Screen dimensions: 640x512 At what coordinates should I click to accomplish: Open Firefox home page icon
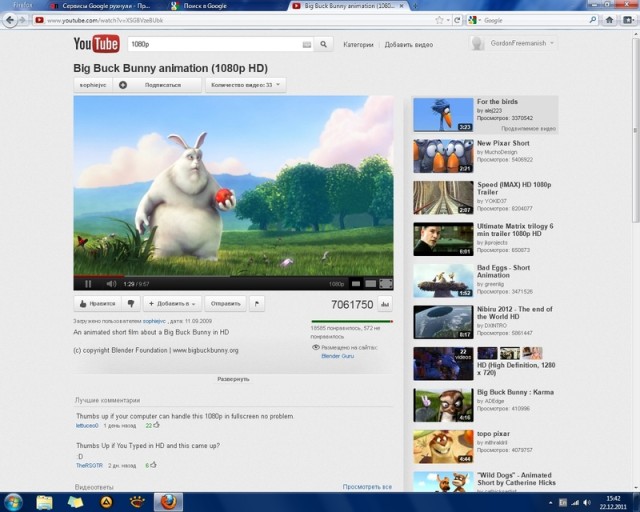click(x=609, y=20)
